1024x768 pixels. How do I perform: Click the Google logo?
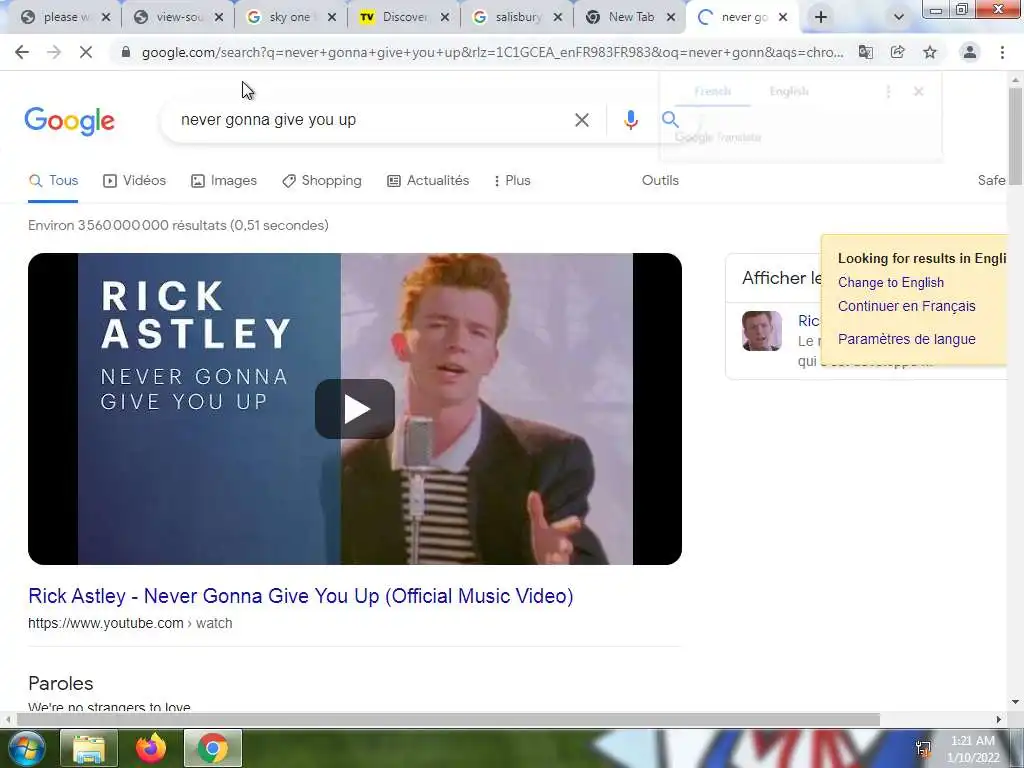tap(69, 121)
